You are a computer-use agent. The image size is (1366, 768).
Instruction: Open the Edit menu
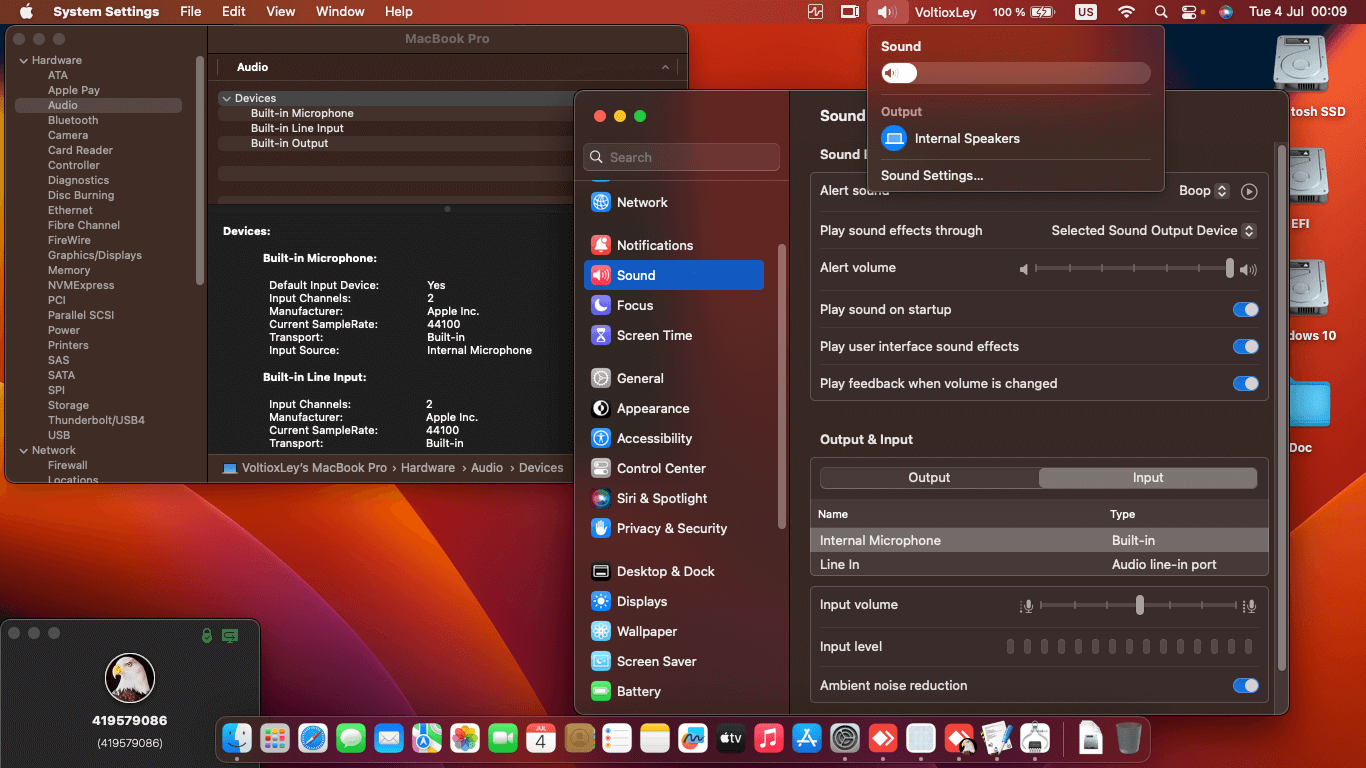234,12
